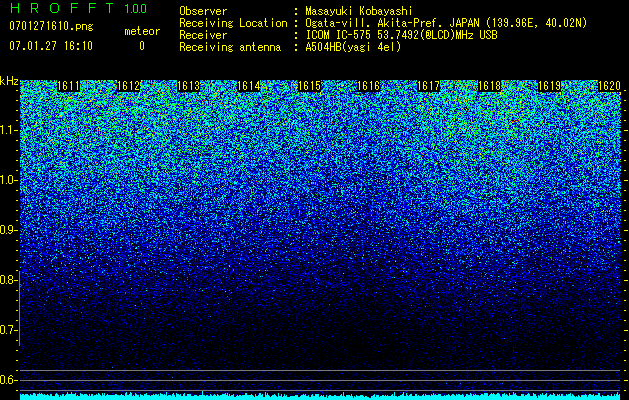The image size is (629, 400).
Task: Click observer name Masayuki Kobayashi
Action: pyautogui.click(x=359, y=11)
